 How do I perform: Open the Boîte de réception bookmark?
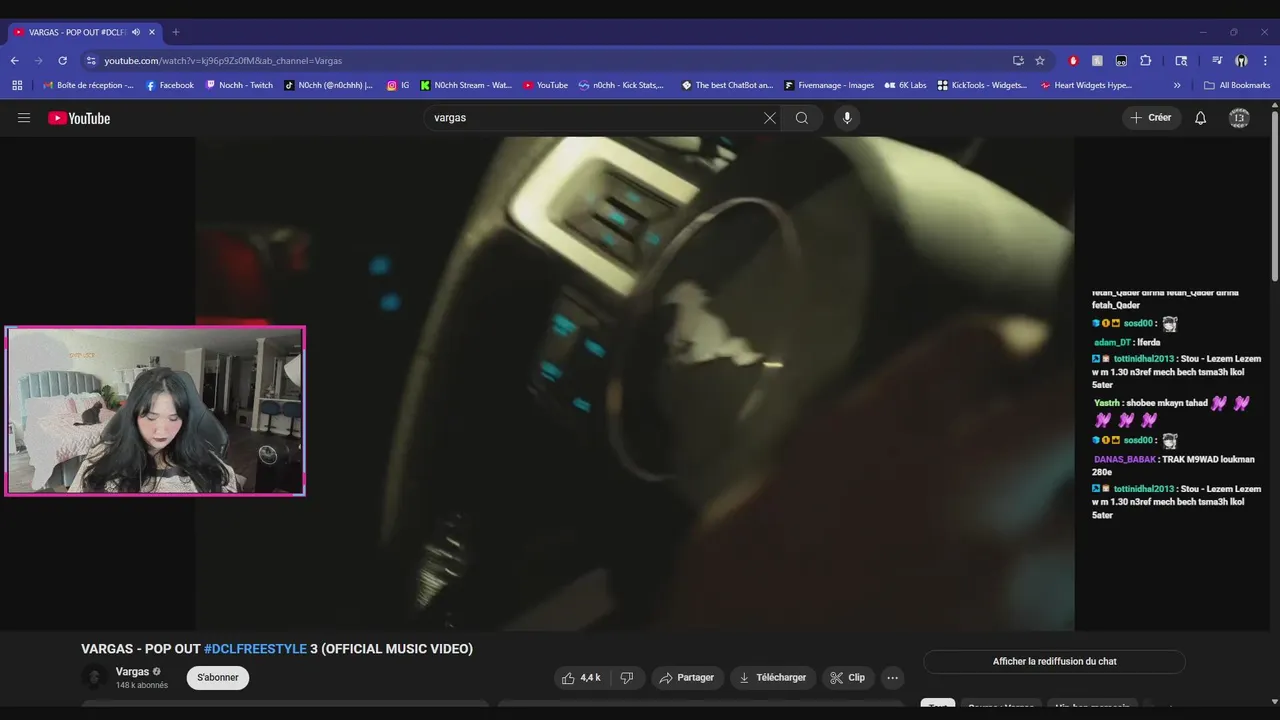88,85
